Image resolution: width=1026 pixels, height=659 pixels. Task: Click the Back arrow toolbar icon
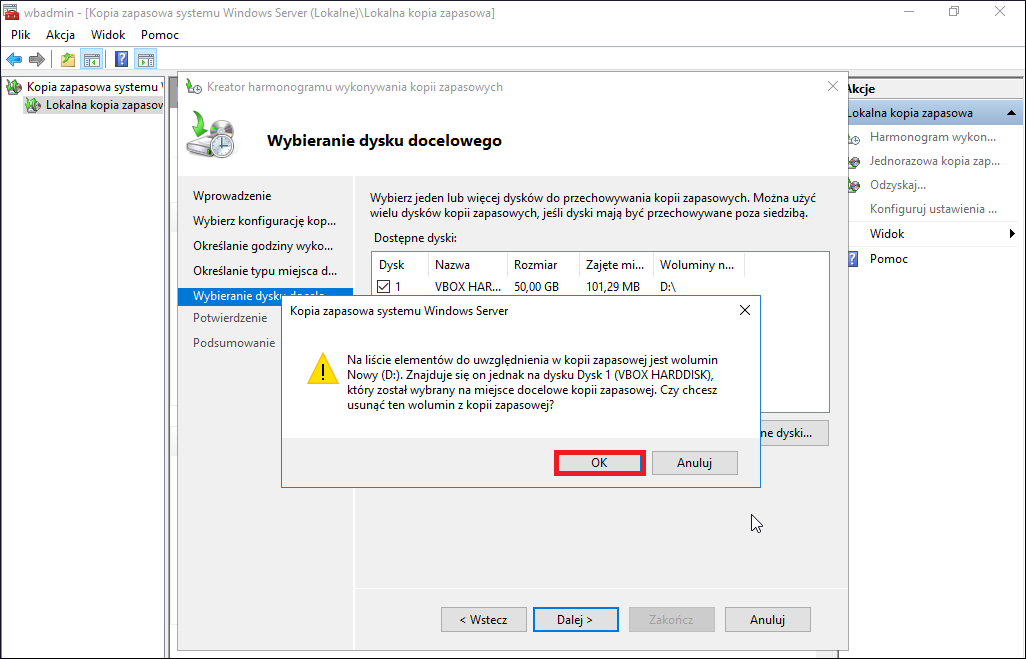coord(14,60)
